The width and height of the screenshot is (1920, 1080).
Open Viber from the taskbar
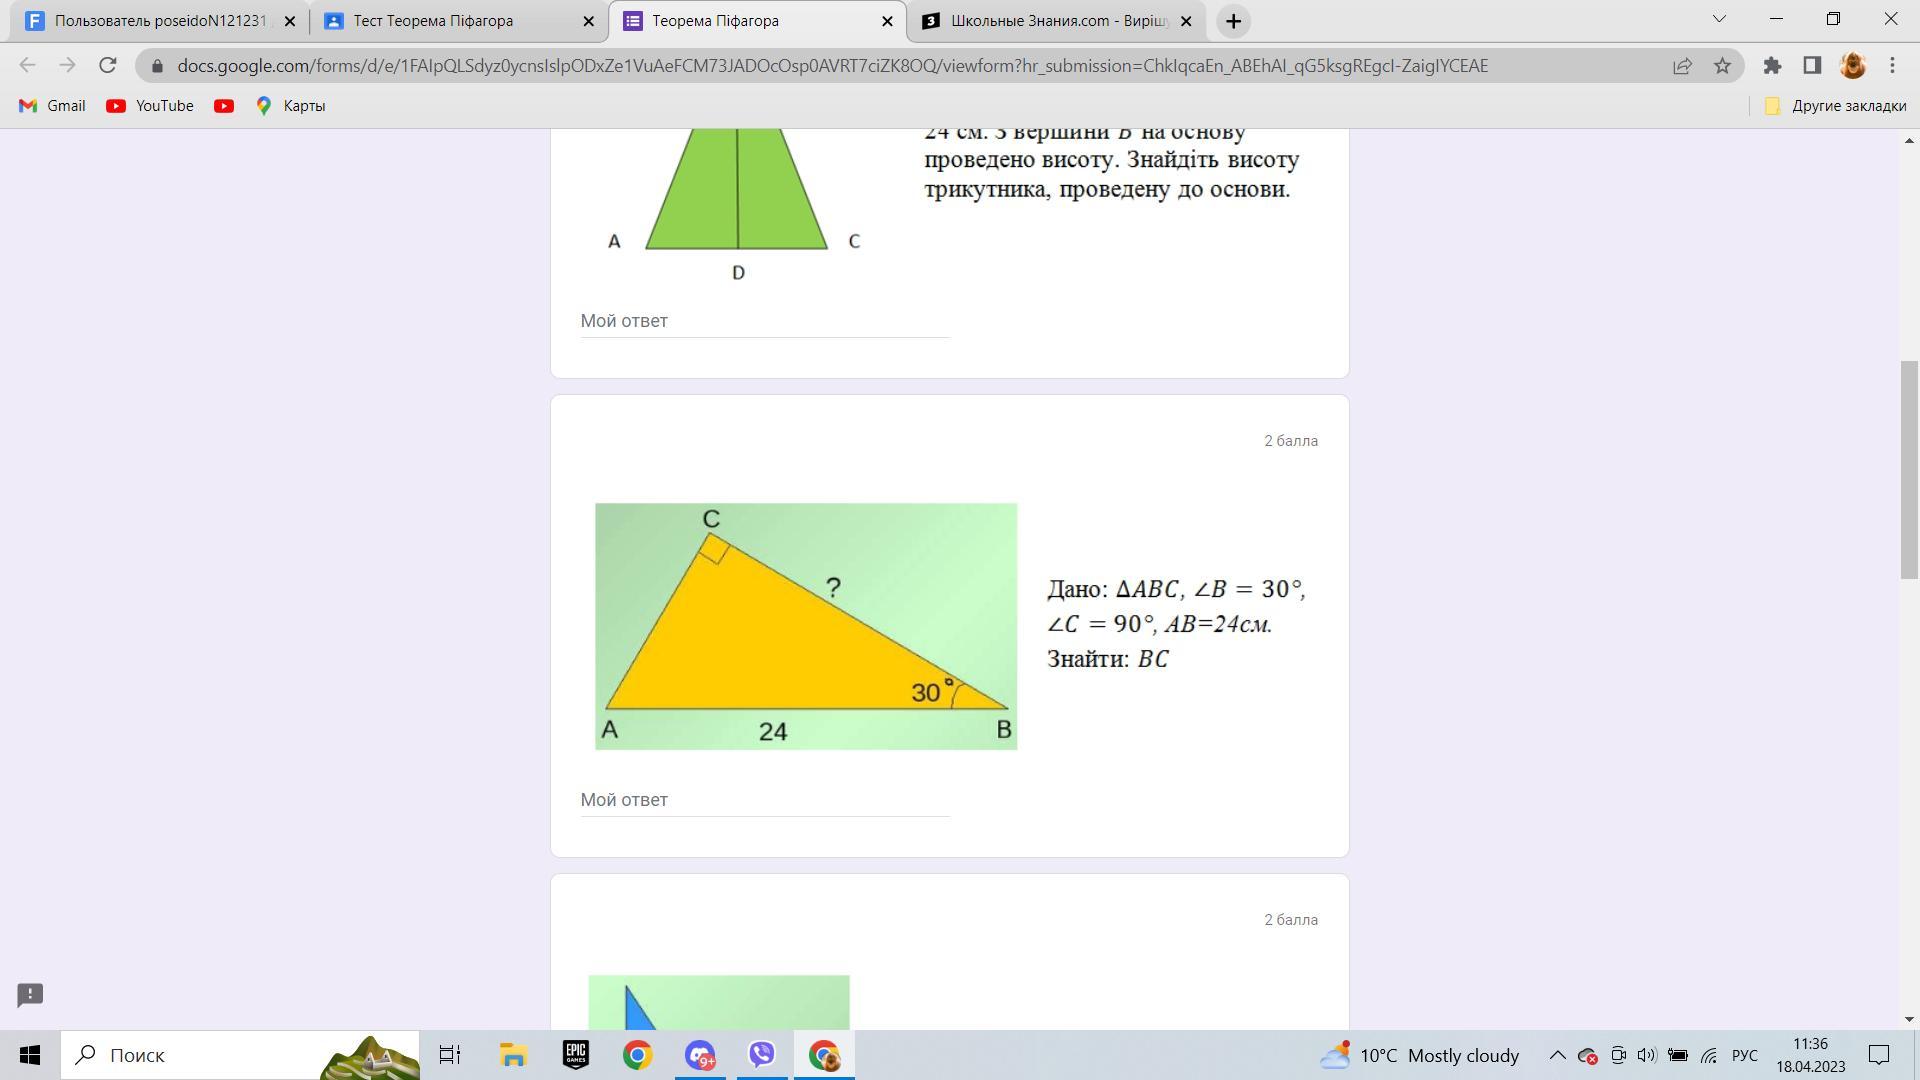(x=762, y=1055)
